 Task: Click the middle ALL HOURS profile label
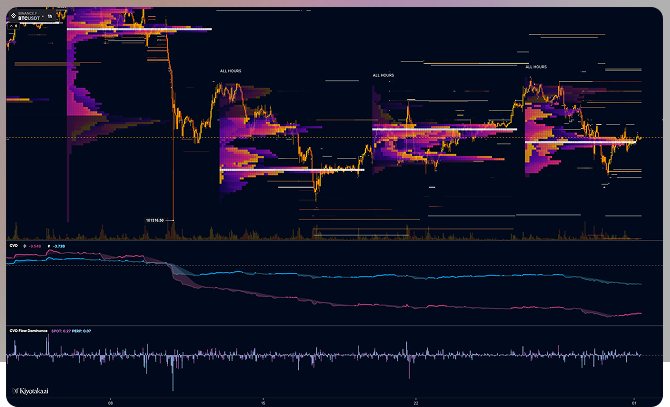coord(383,75)
